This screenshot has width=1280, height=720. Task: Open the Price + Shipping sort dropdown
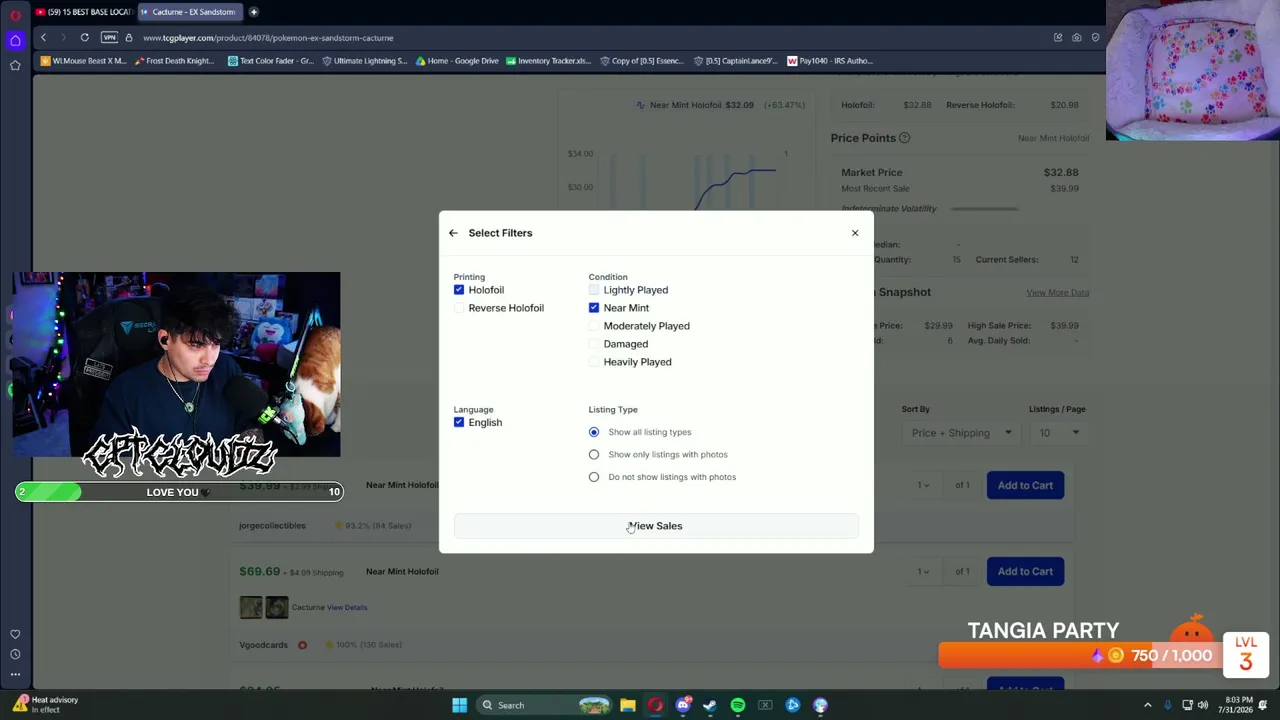[x=960, y=433]
